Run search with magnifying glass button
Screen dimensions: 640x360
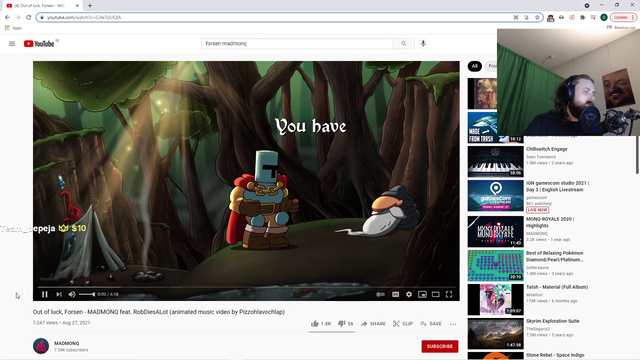(x=404, y=43)
